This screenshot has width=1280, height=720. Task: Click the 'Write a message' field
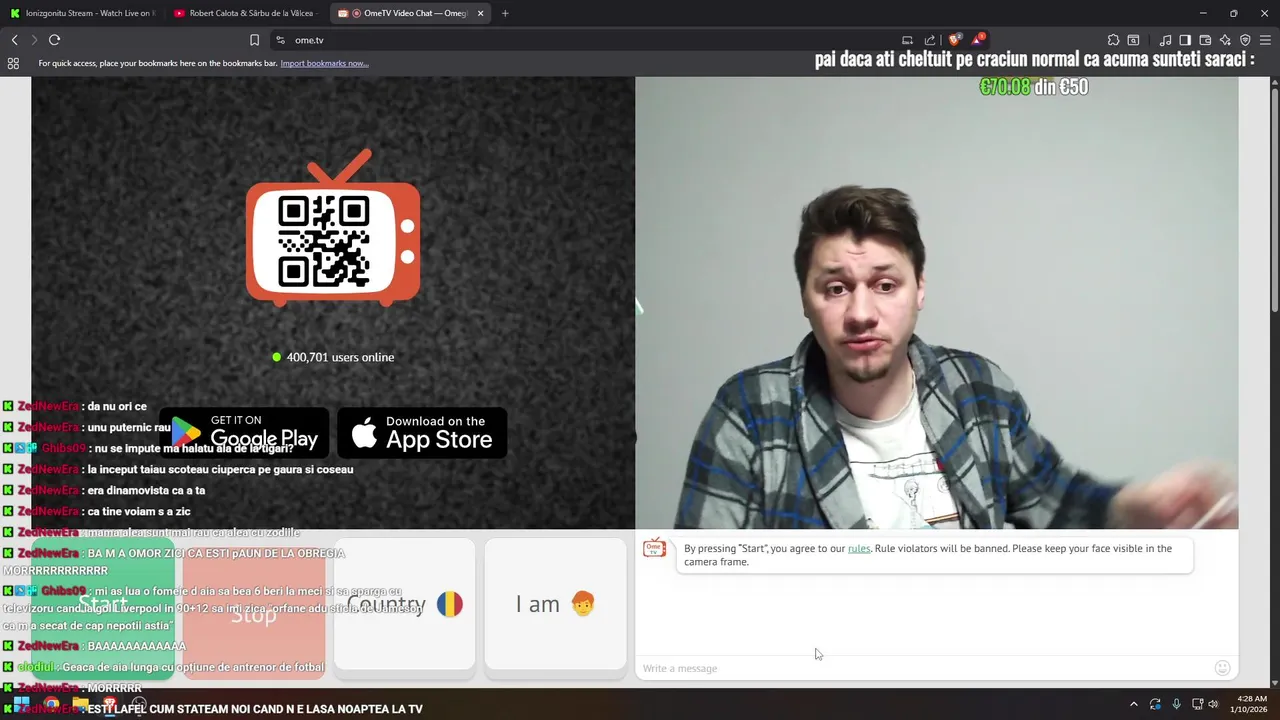[922, 668]
